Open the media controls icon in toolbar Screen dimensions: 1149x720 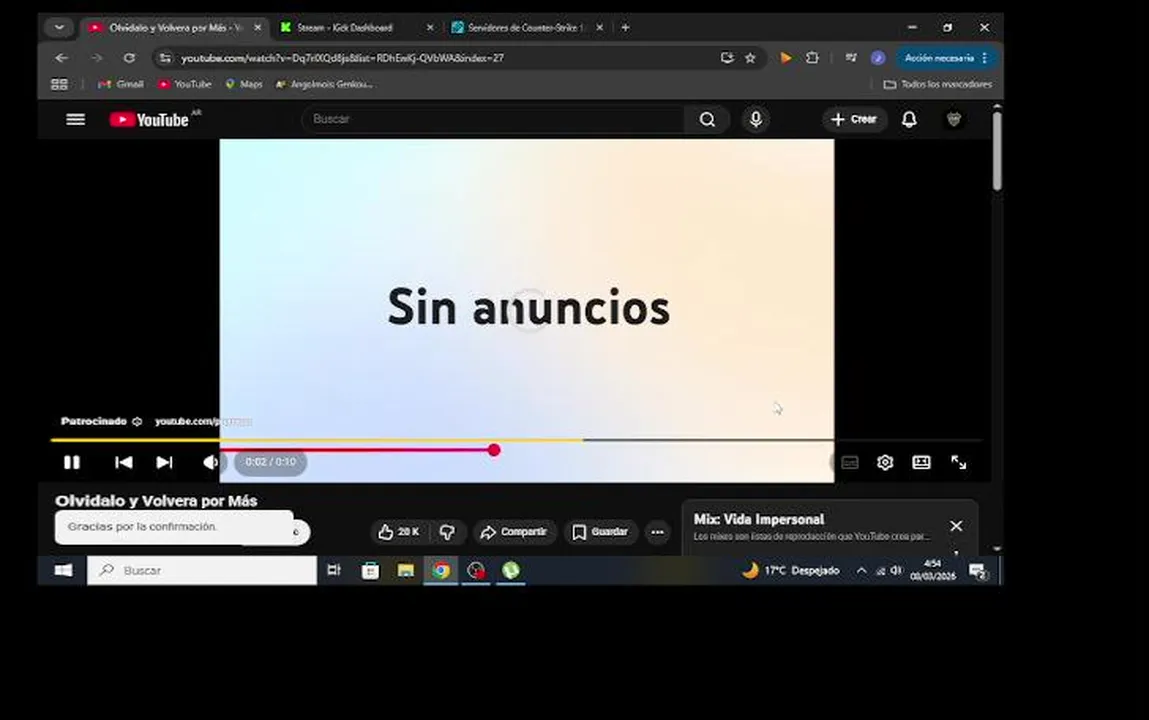851,58
